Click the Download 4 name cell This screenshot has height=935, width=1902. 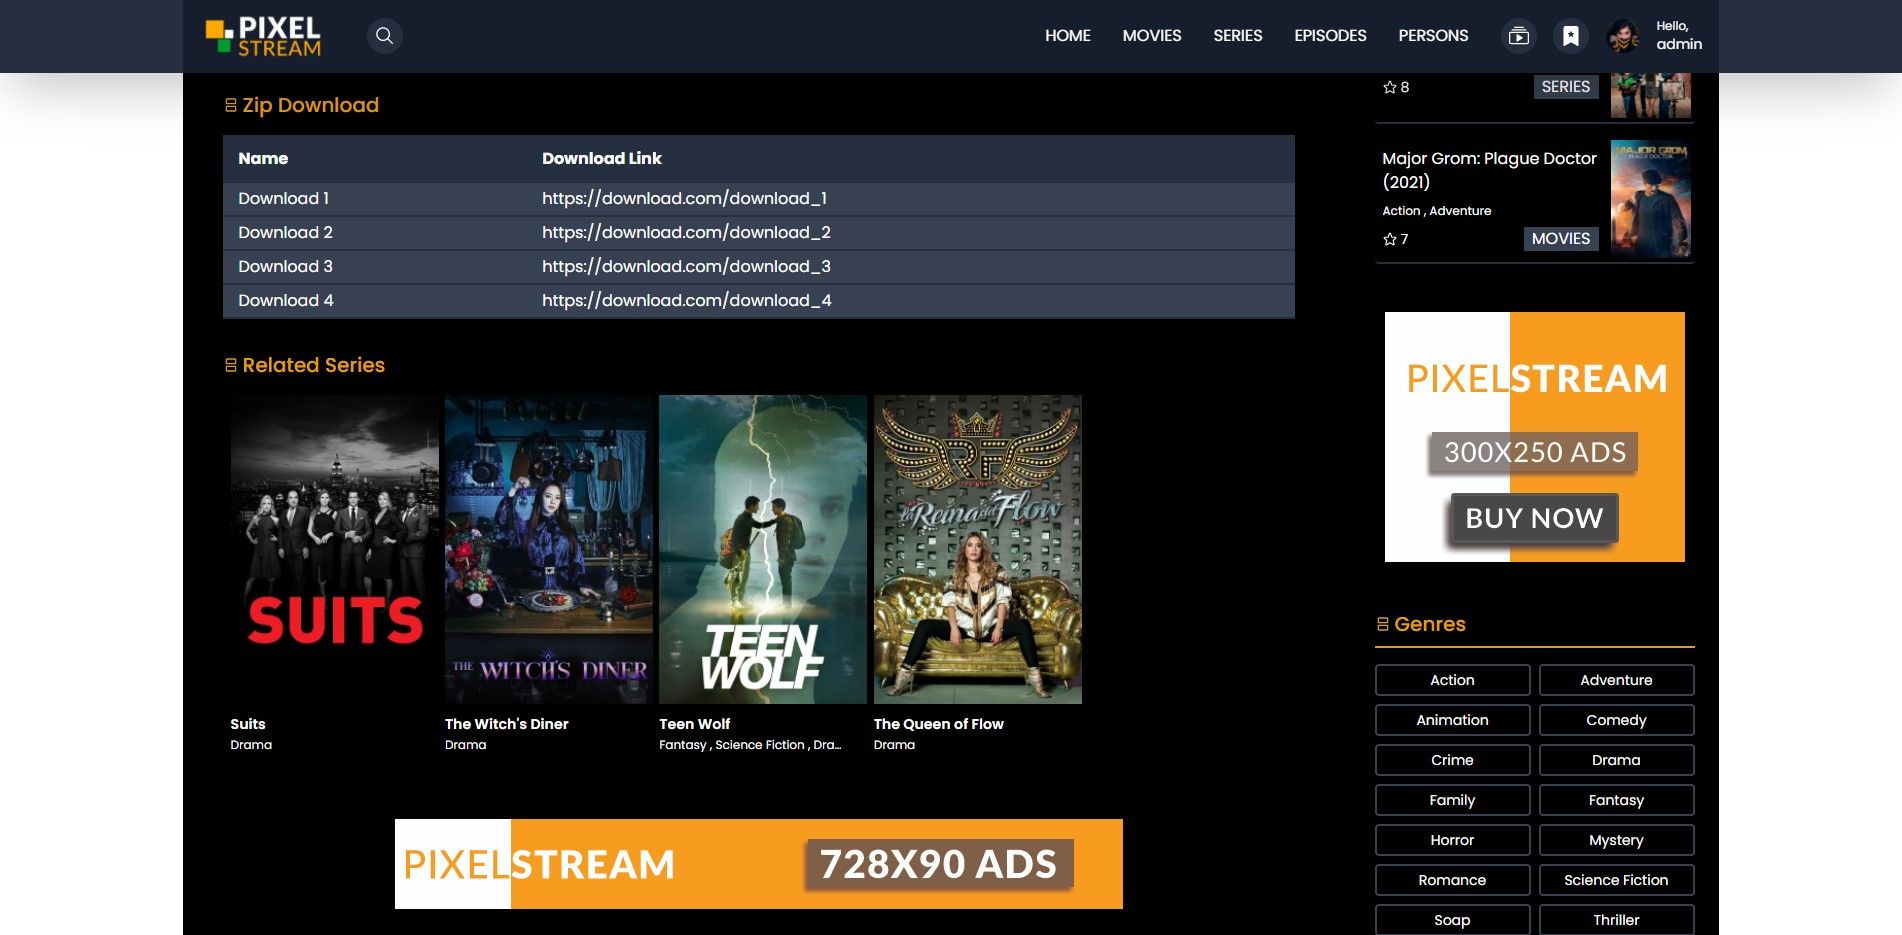[x=286, y=301]
